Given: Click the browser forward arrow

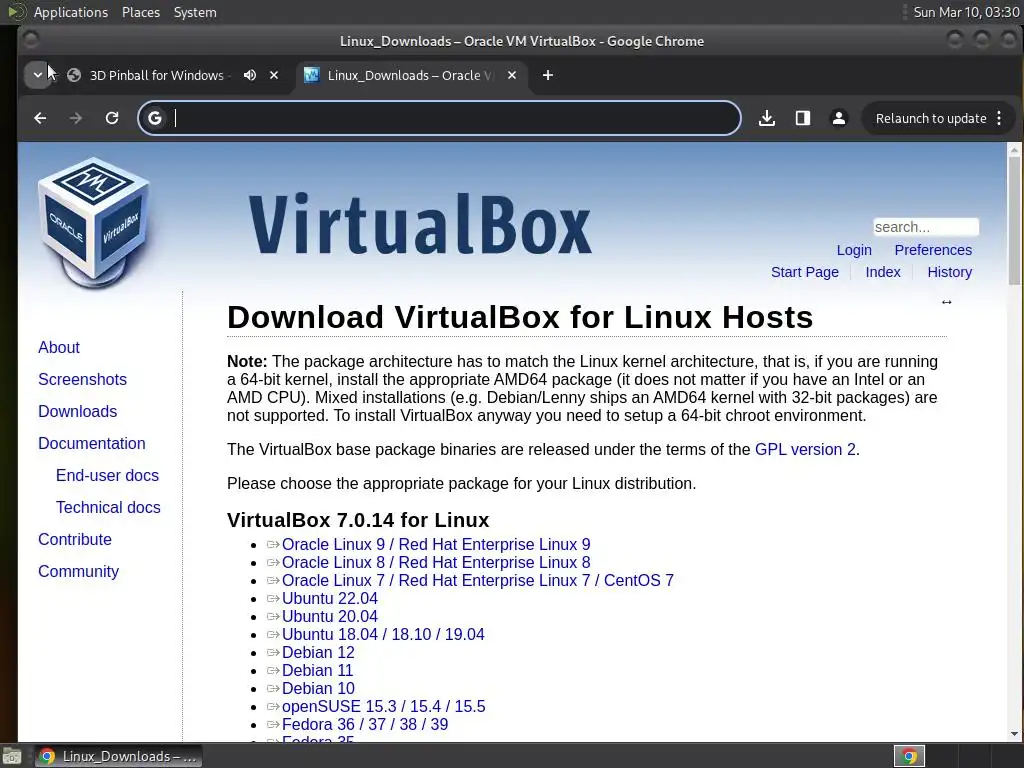Looking at the screenshot, I should click(76, 118).
